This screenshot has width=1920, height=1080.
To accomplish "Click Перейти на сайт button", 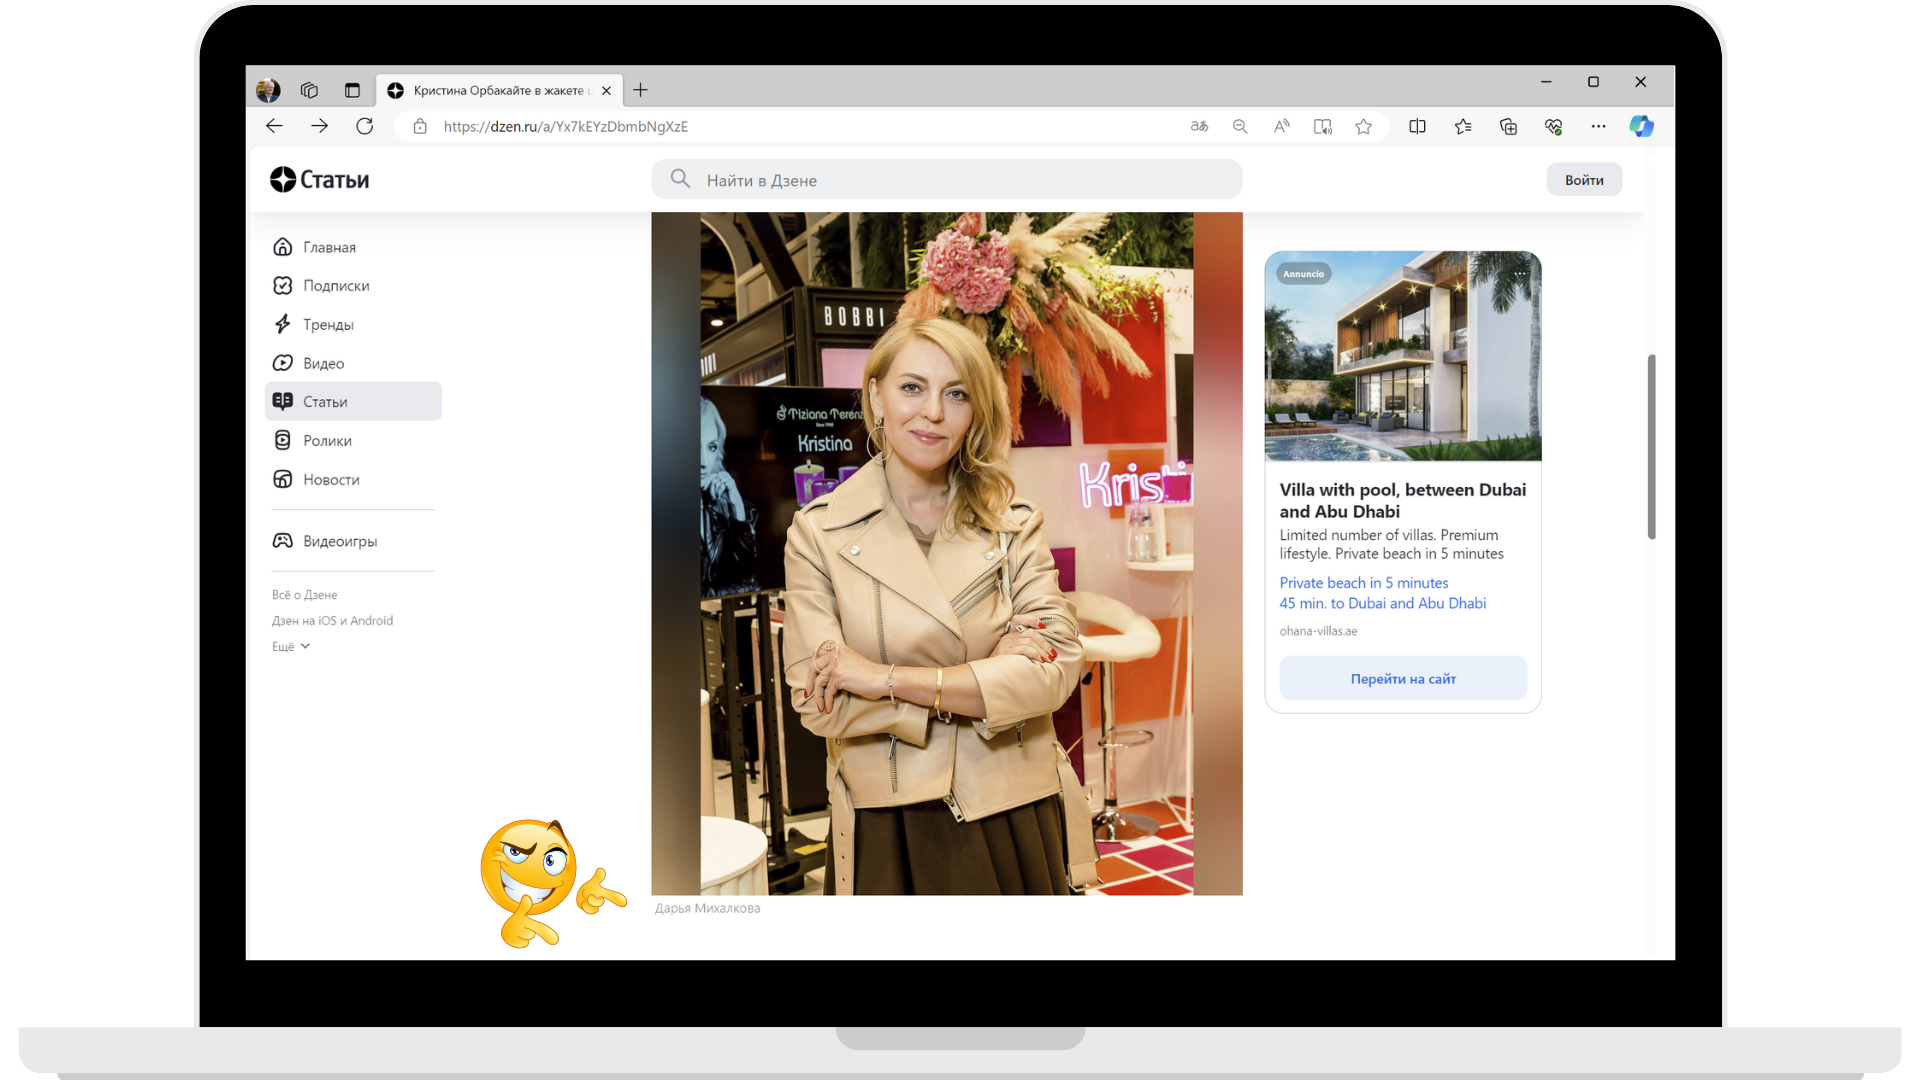I will (x=1403, y=679).
